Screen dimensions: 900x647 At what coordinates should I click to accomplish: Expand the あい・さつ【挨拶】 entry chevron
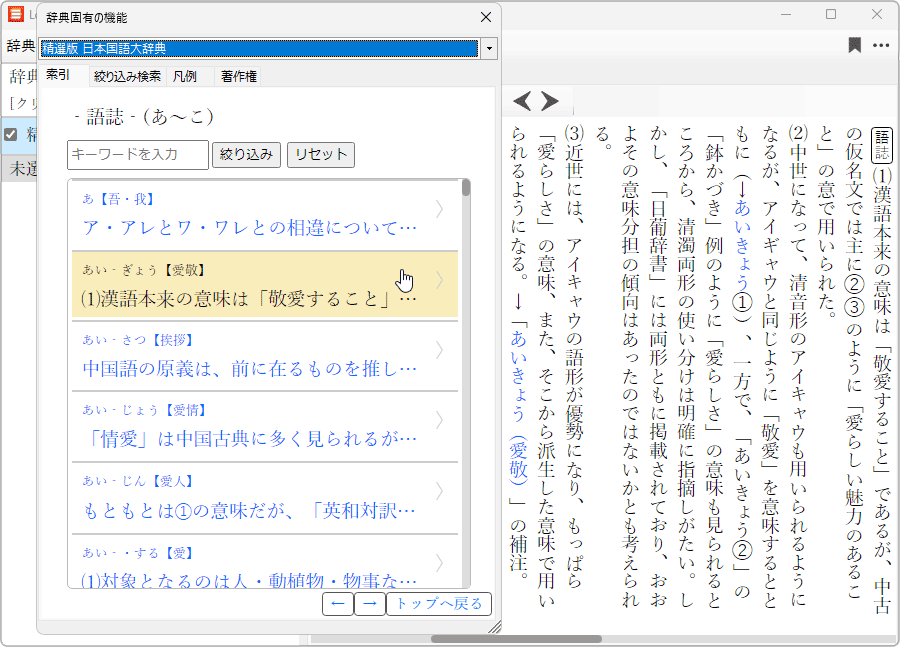pyautogui.click(x=440, y=350)
